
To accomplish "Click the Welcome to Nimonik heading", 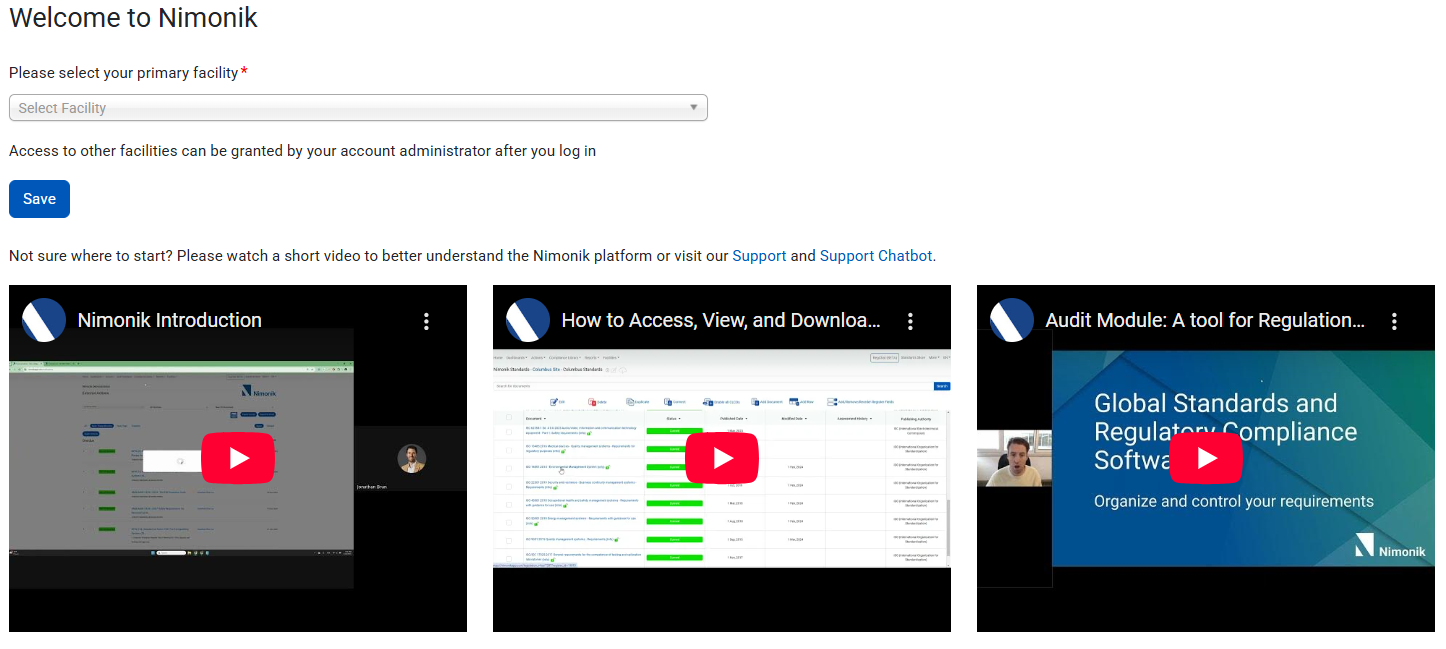I will click(133, 17).
